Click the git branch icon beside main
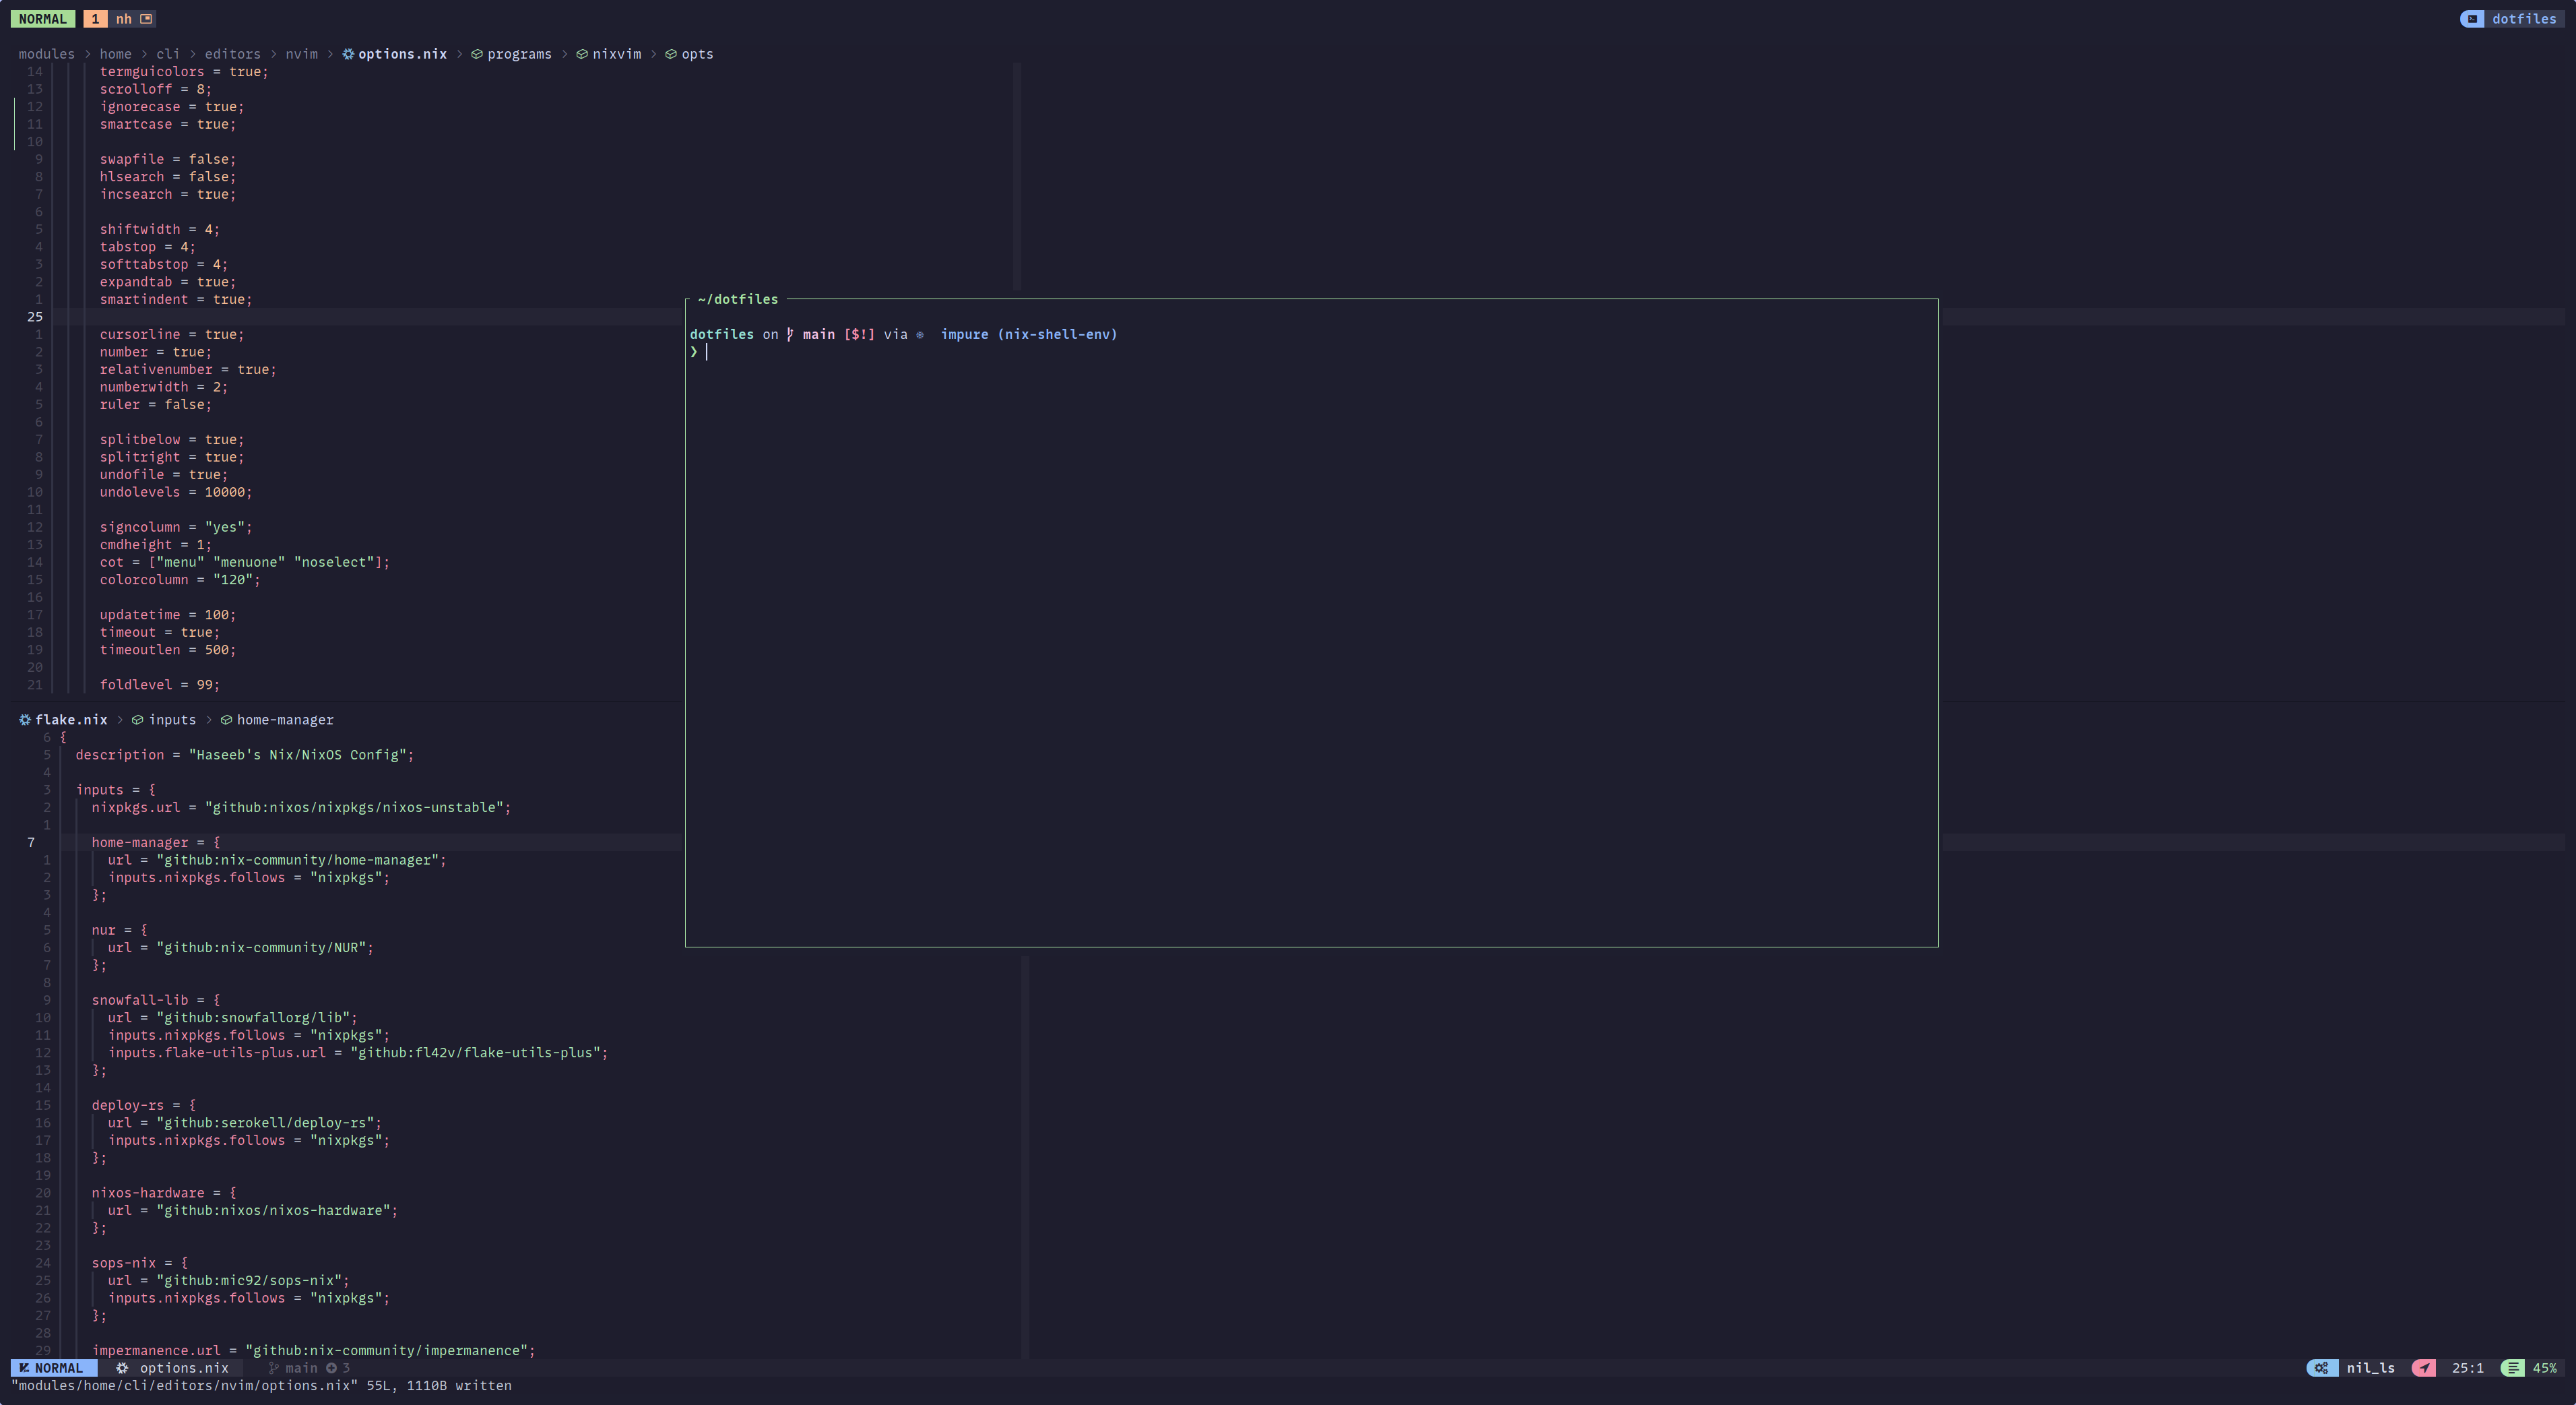 point(273,1368)
